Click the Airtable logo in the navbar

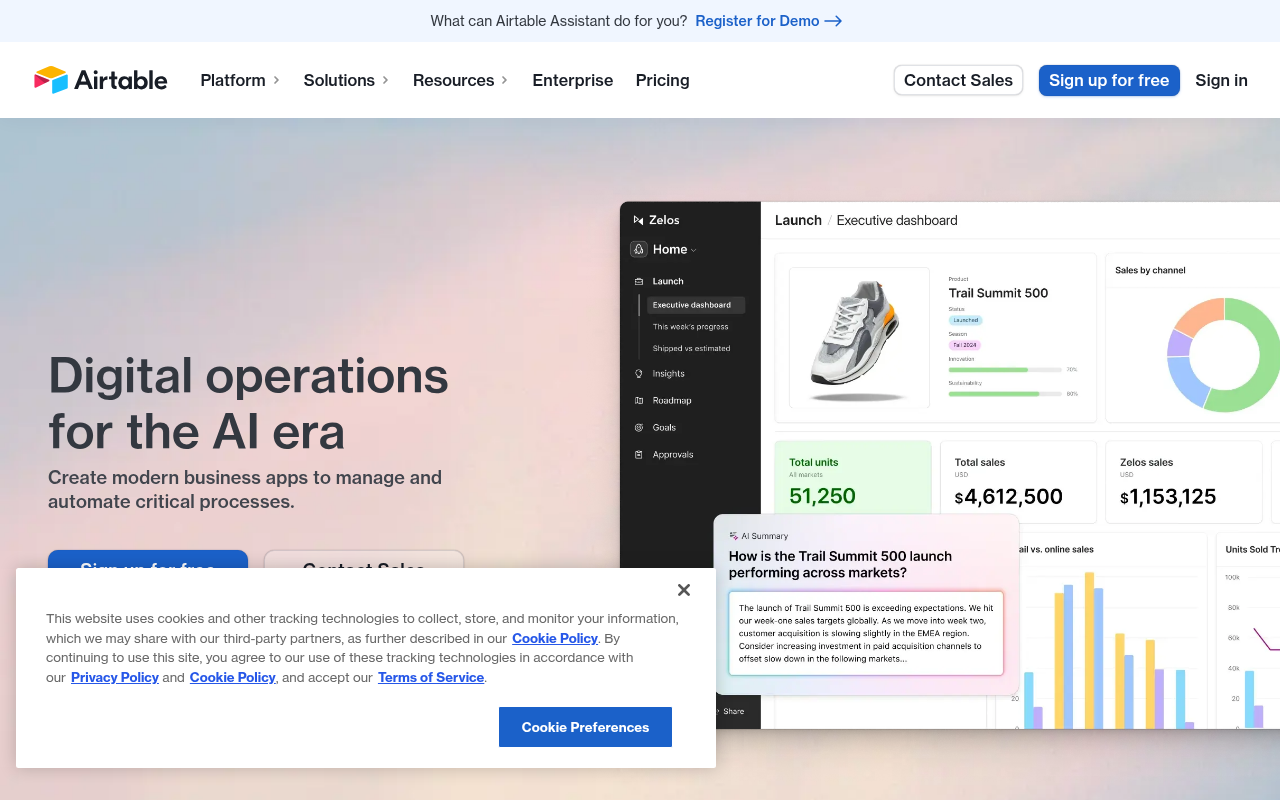[x=100, y=80]
